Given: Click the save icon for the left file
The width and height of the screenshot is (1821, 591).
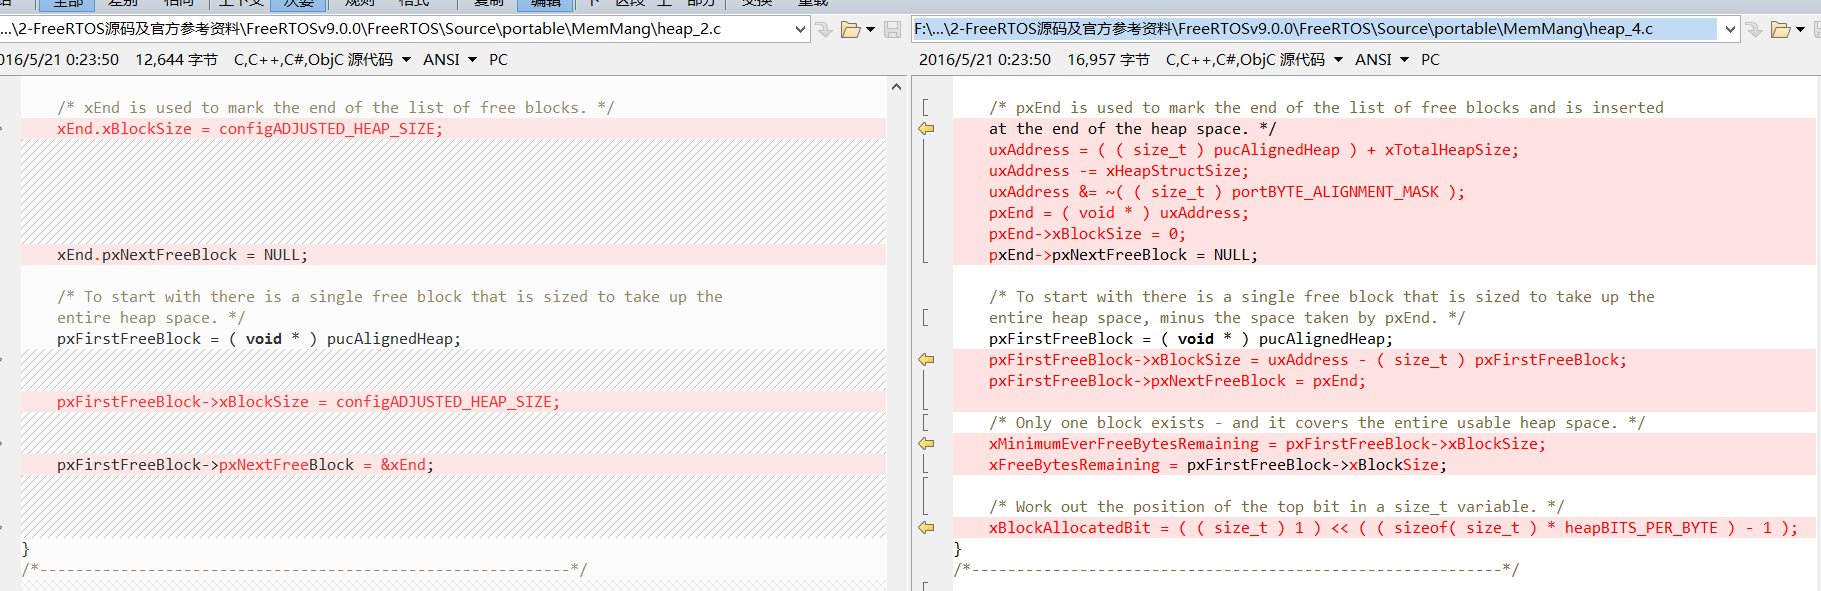Looking at the screenshot, I should coord(893,30).
